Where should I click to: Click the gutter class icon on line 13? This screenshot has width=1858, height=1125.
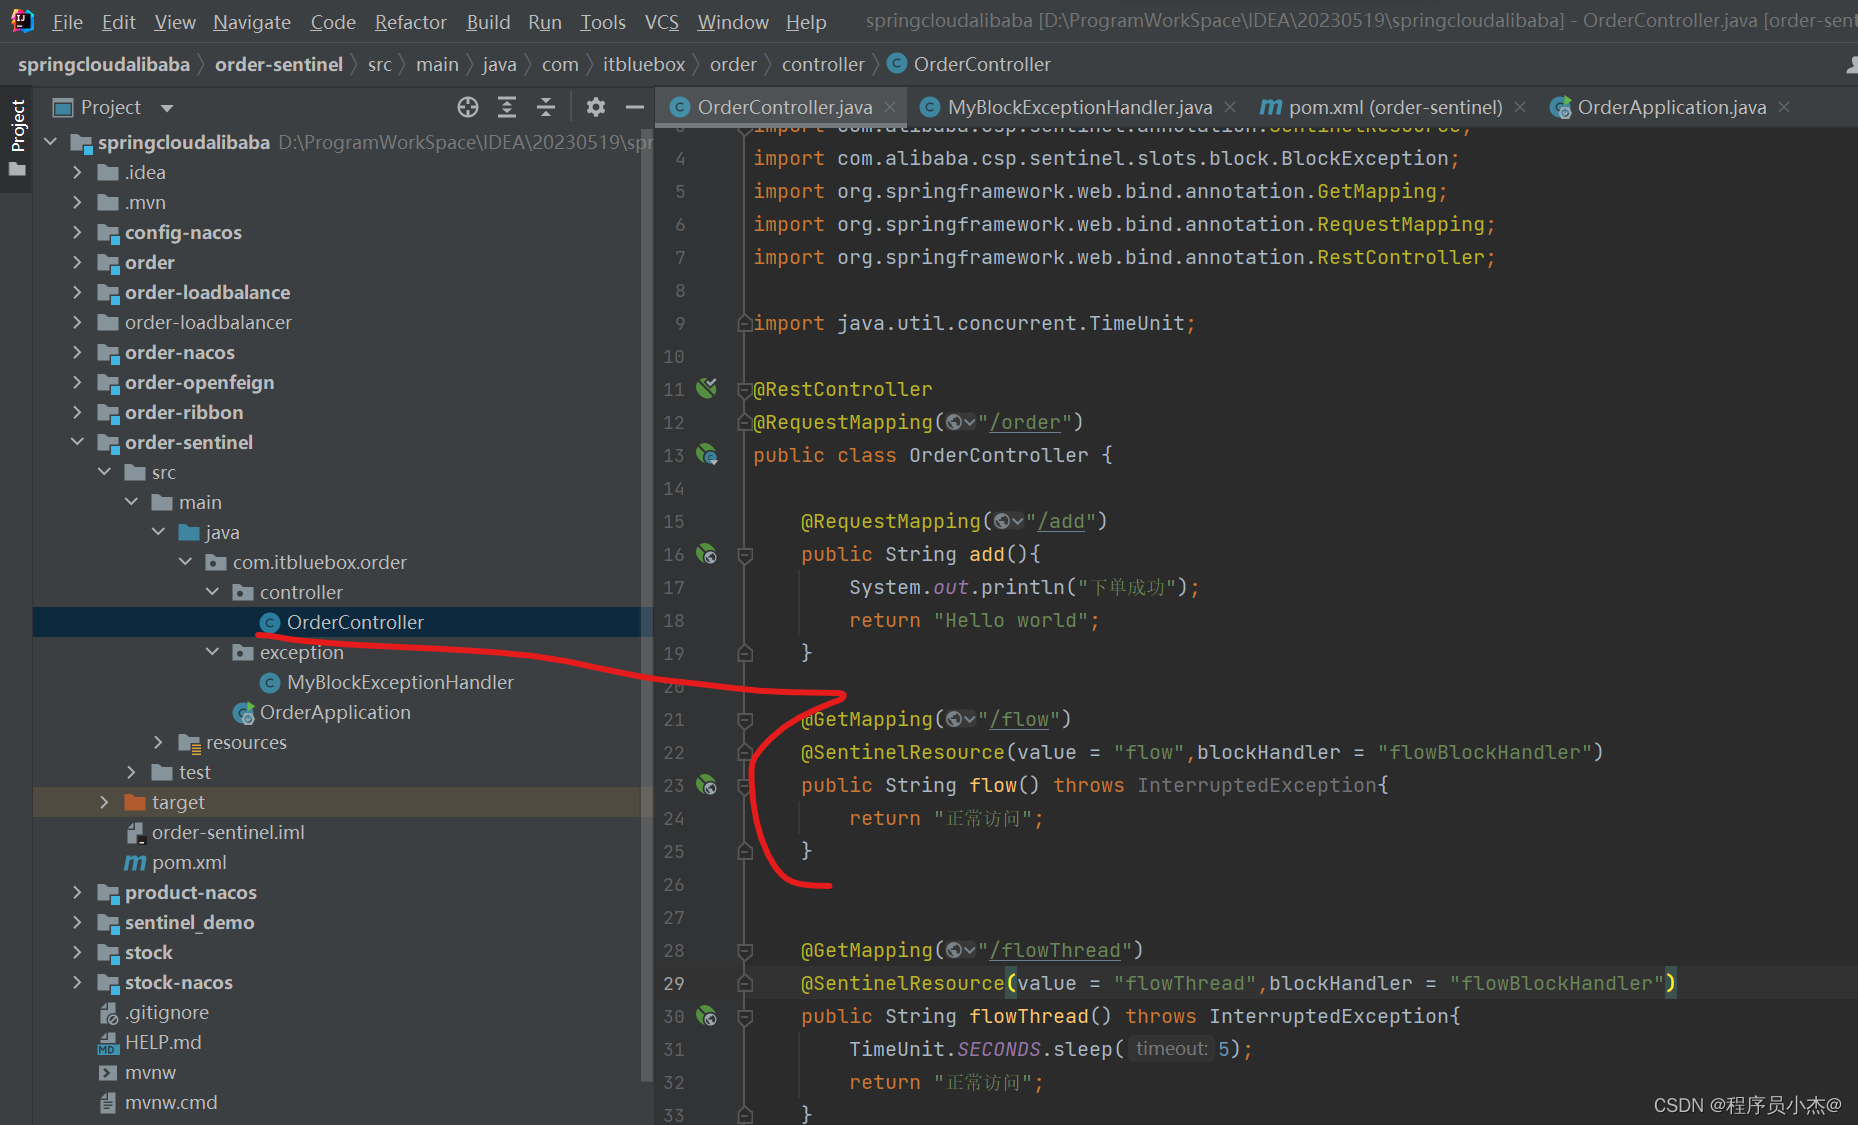click(707, 455)
